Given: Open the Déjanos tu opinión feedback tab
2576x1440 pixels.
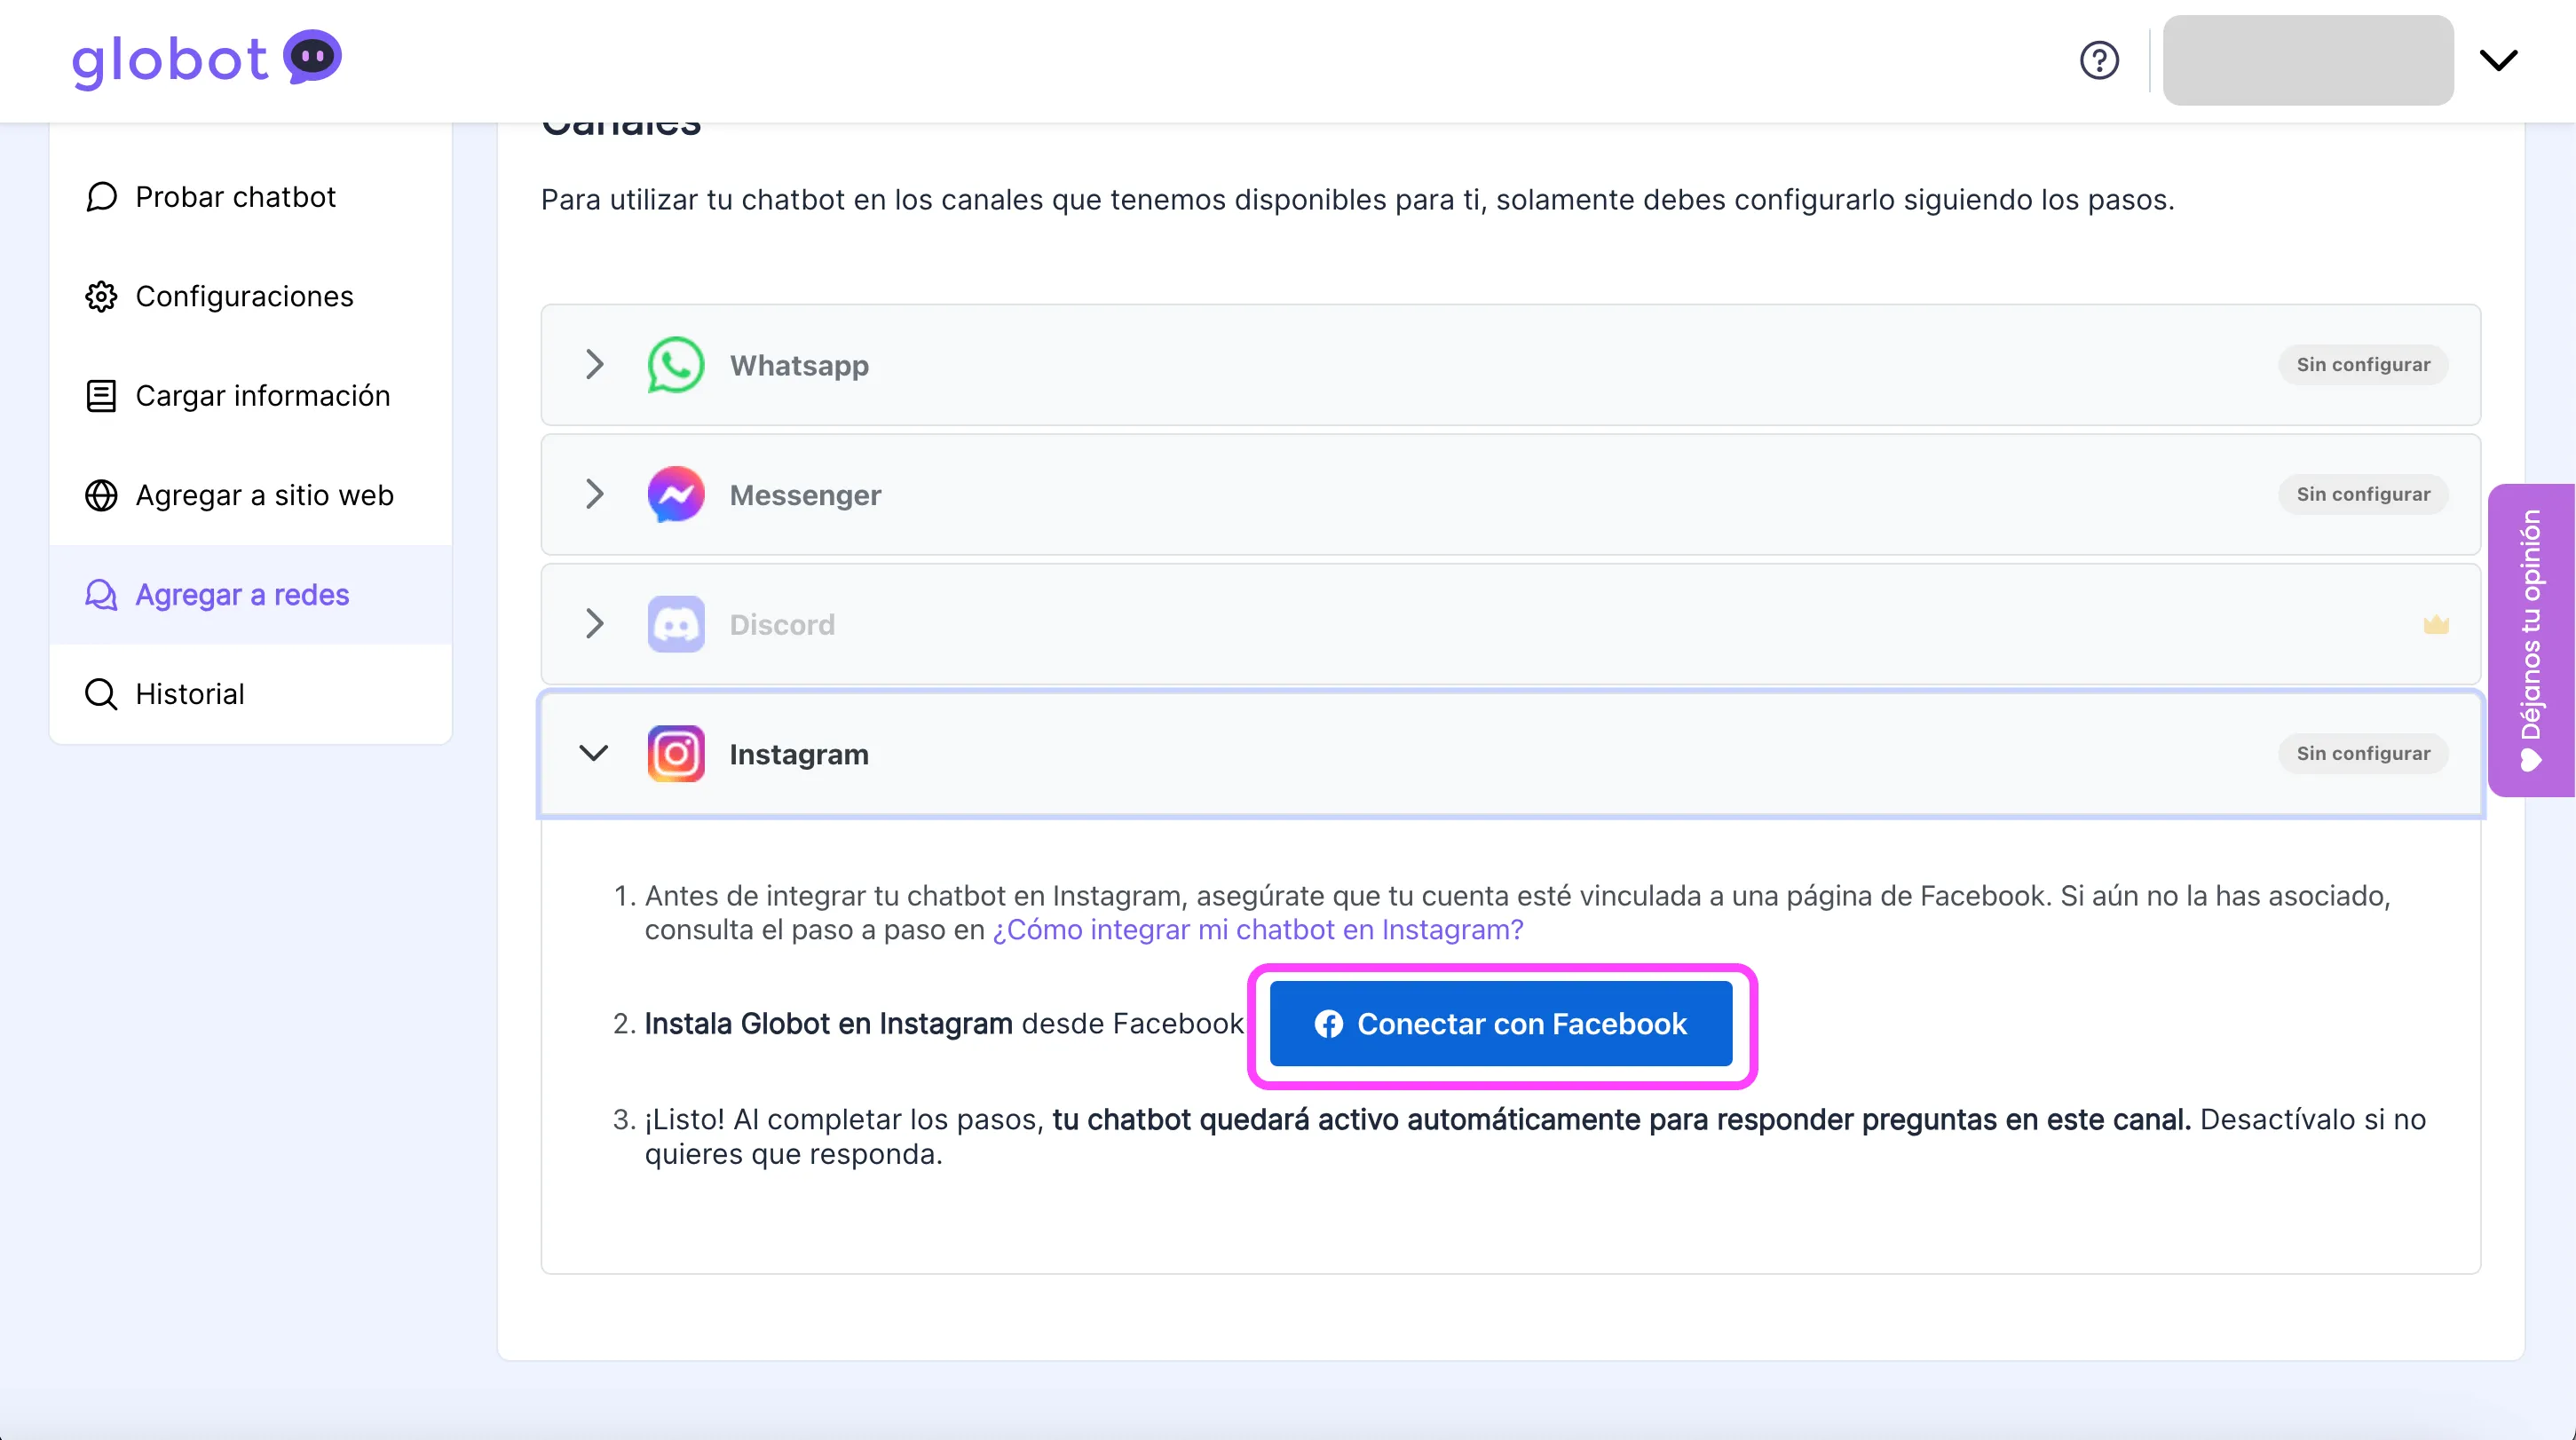Looking at the screenshot, I should coord(2530,640).
